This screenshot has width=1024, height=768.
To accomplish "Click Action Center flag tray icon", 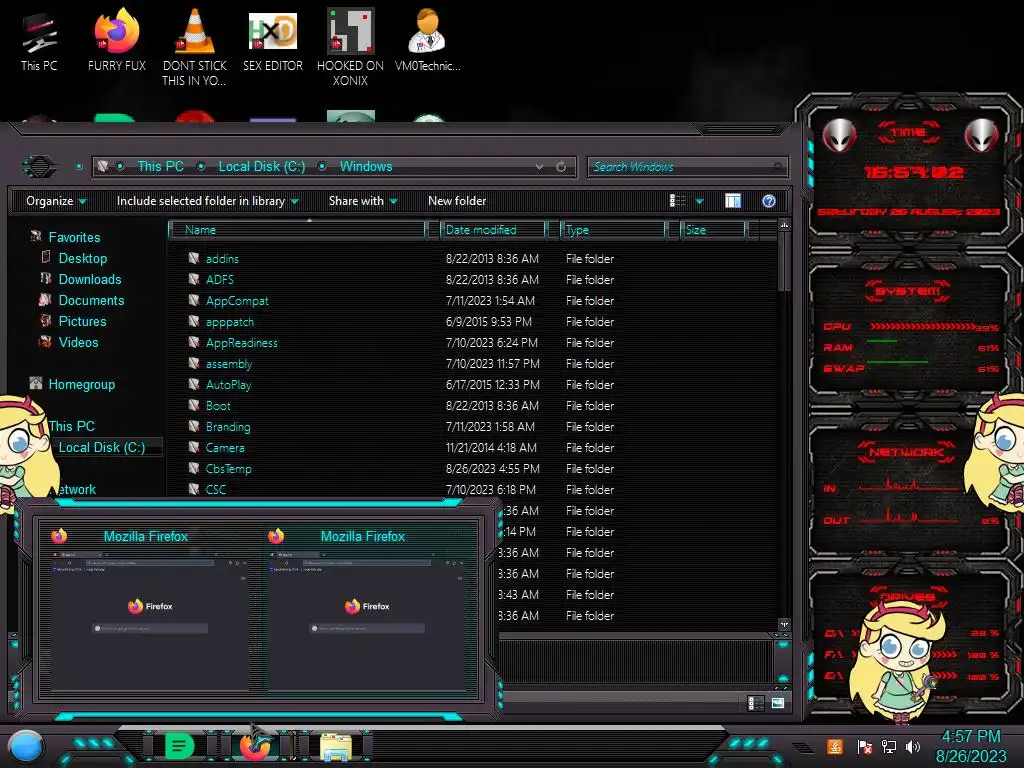I will [864, 746].
